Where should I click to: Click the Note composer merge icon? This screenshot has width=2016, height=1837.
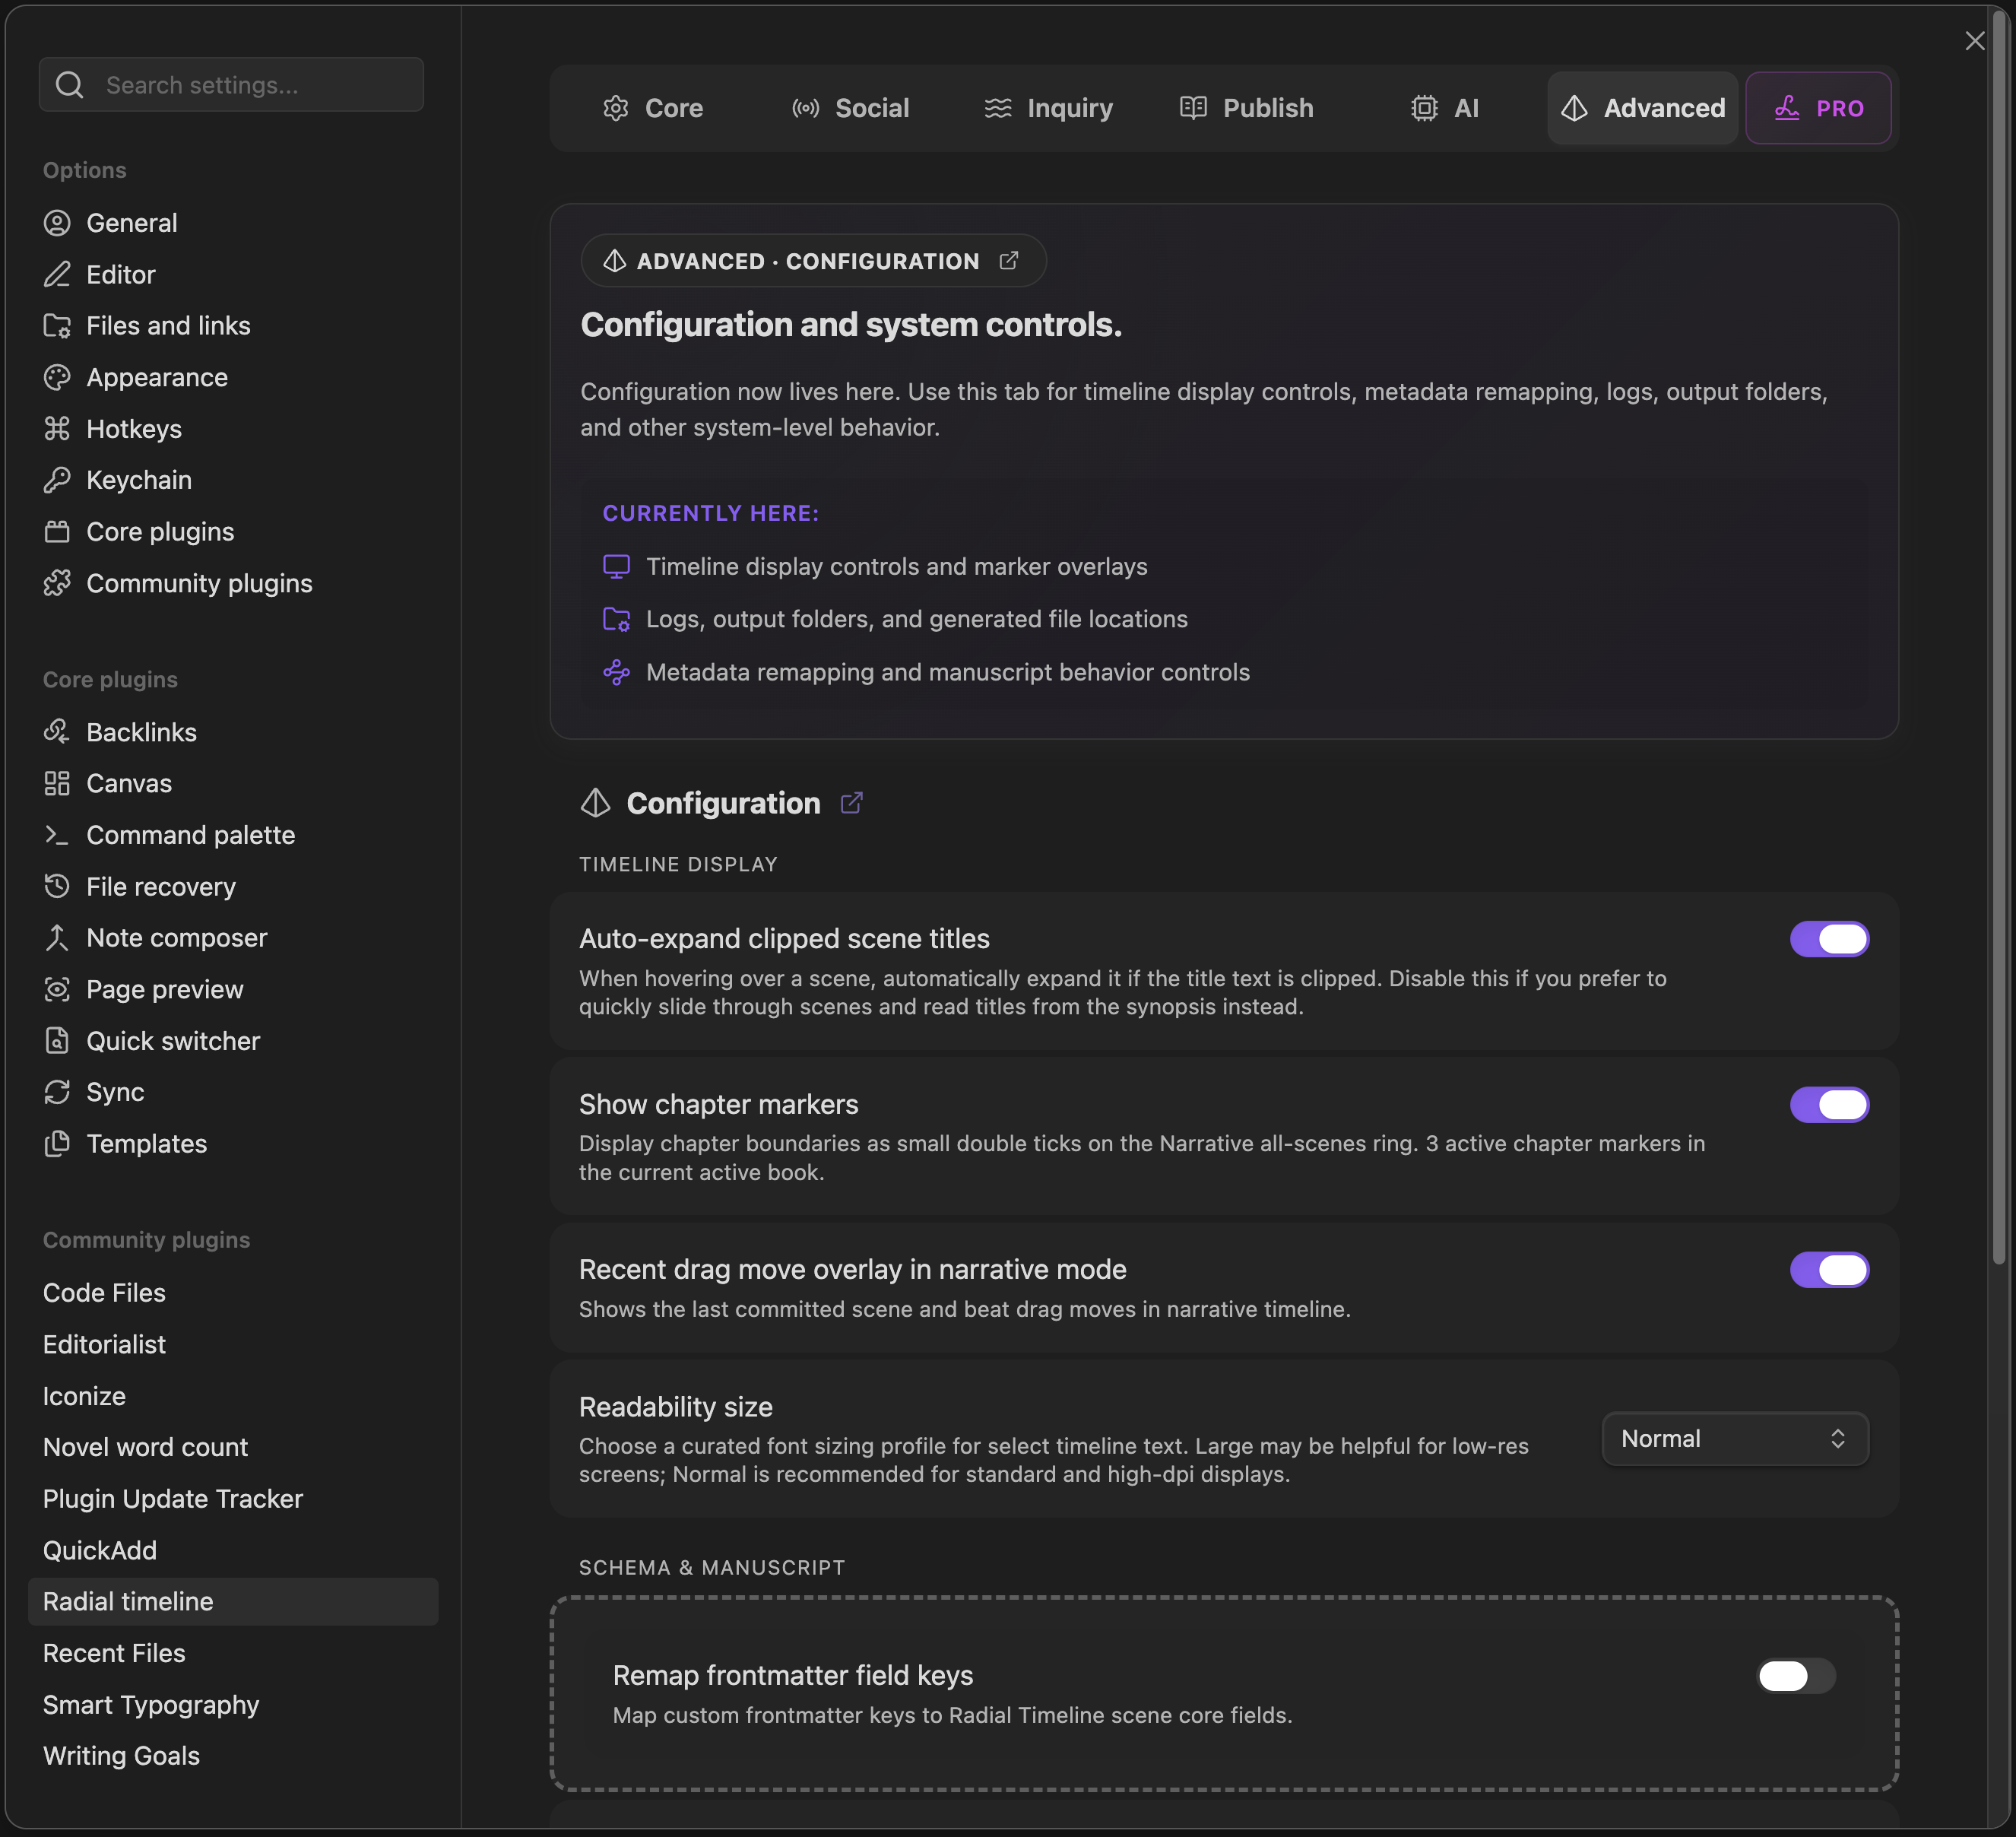[57, 938]
